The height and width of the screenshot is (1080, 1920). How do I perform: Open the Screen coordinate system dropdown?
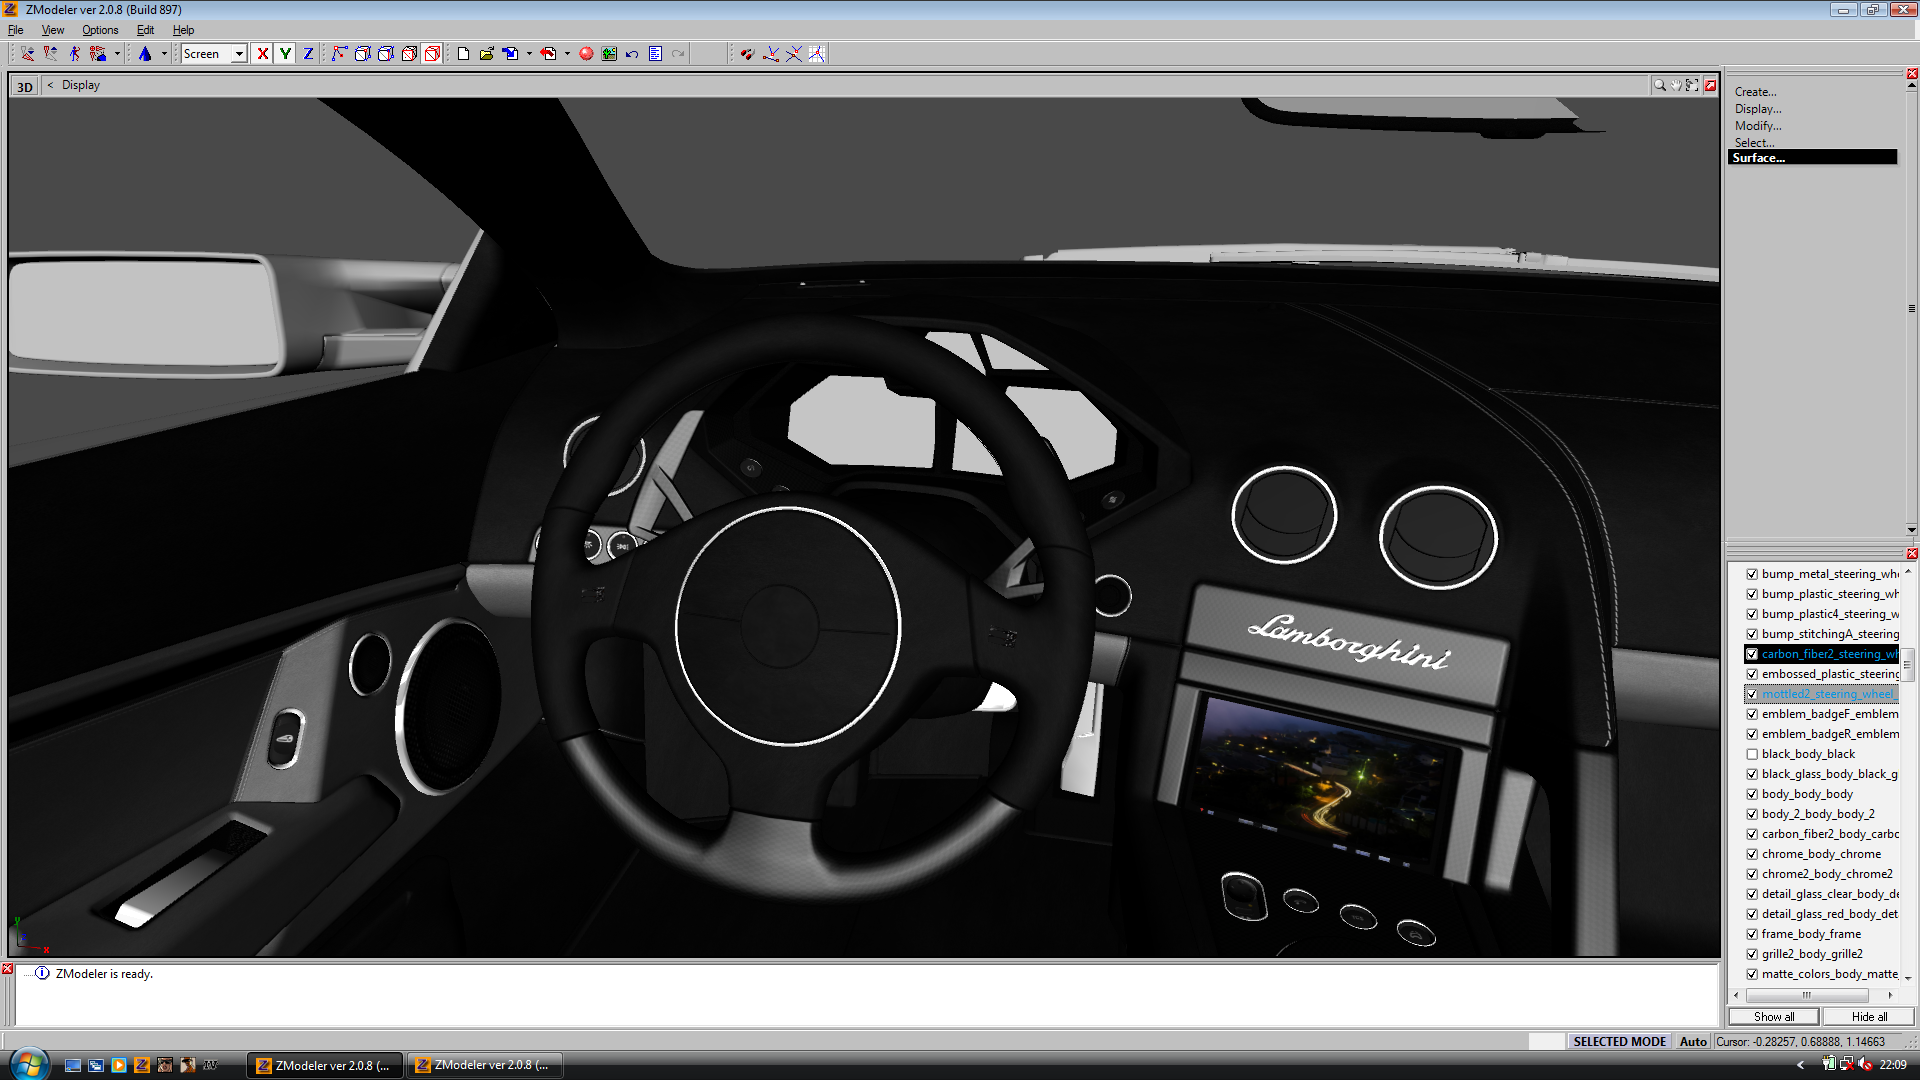tap(240, 54)
